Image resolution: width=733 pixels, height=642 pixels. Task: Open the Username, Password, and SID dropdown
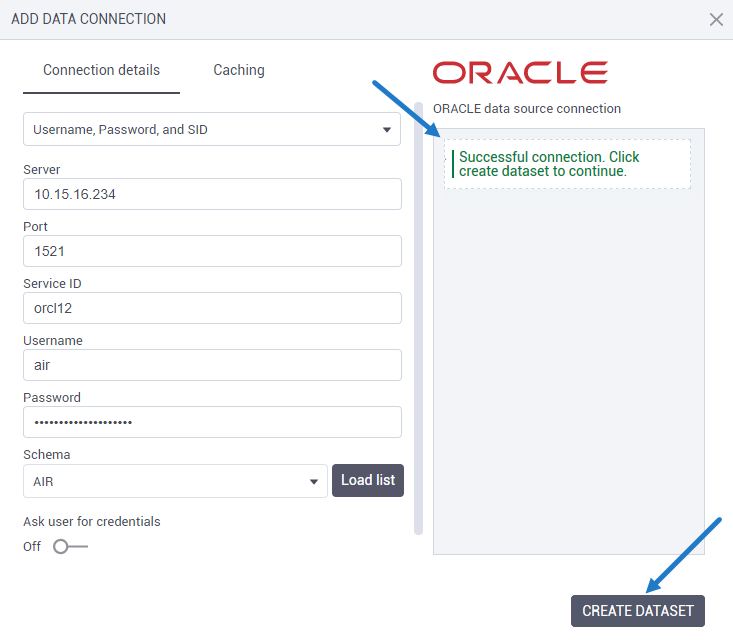[212, 129]
